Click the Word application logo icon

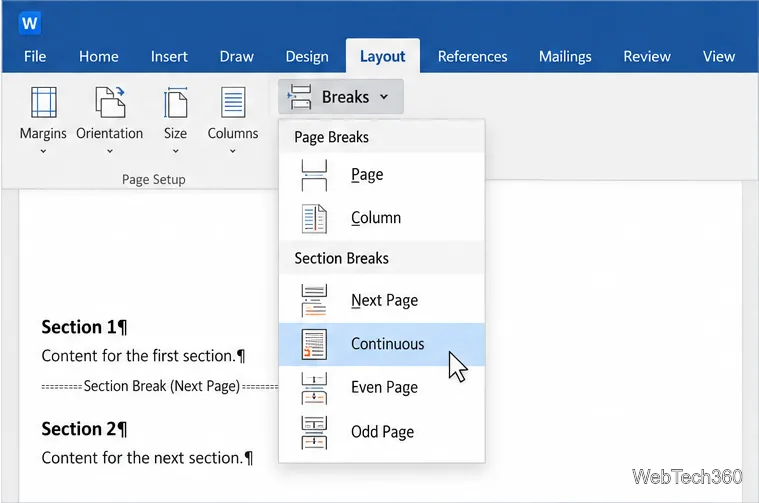(x=30, y=23)
